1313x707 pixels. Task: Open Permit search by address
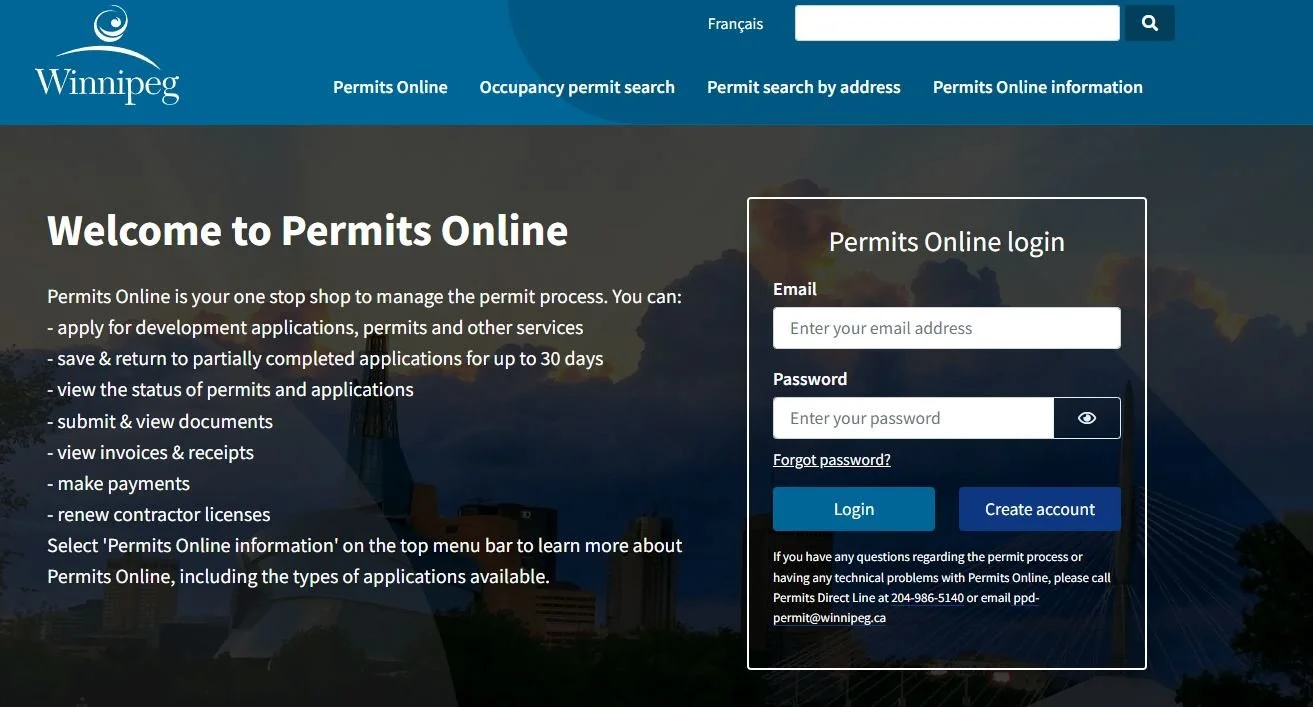(804, 87)
